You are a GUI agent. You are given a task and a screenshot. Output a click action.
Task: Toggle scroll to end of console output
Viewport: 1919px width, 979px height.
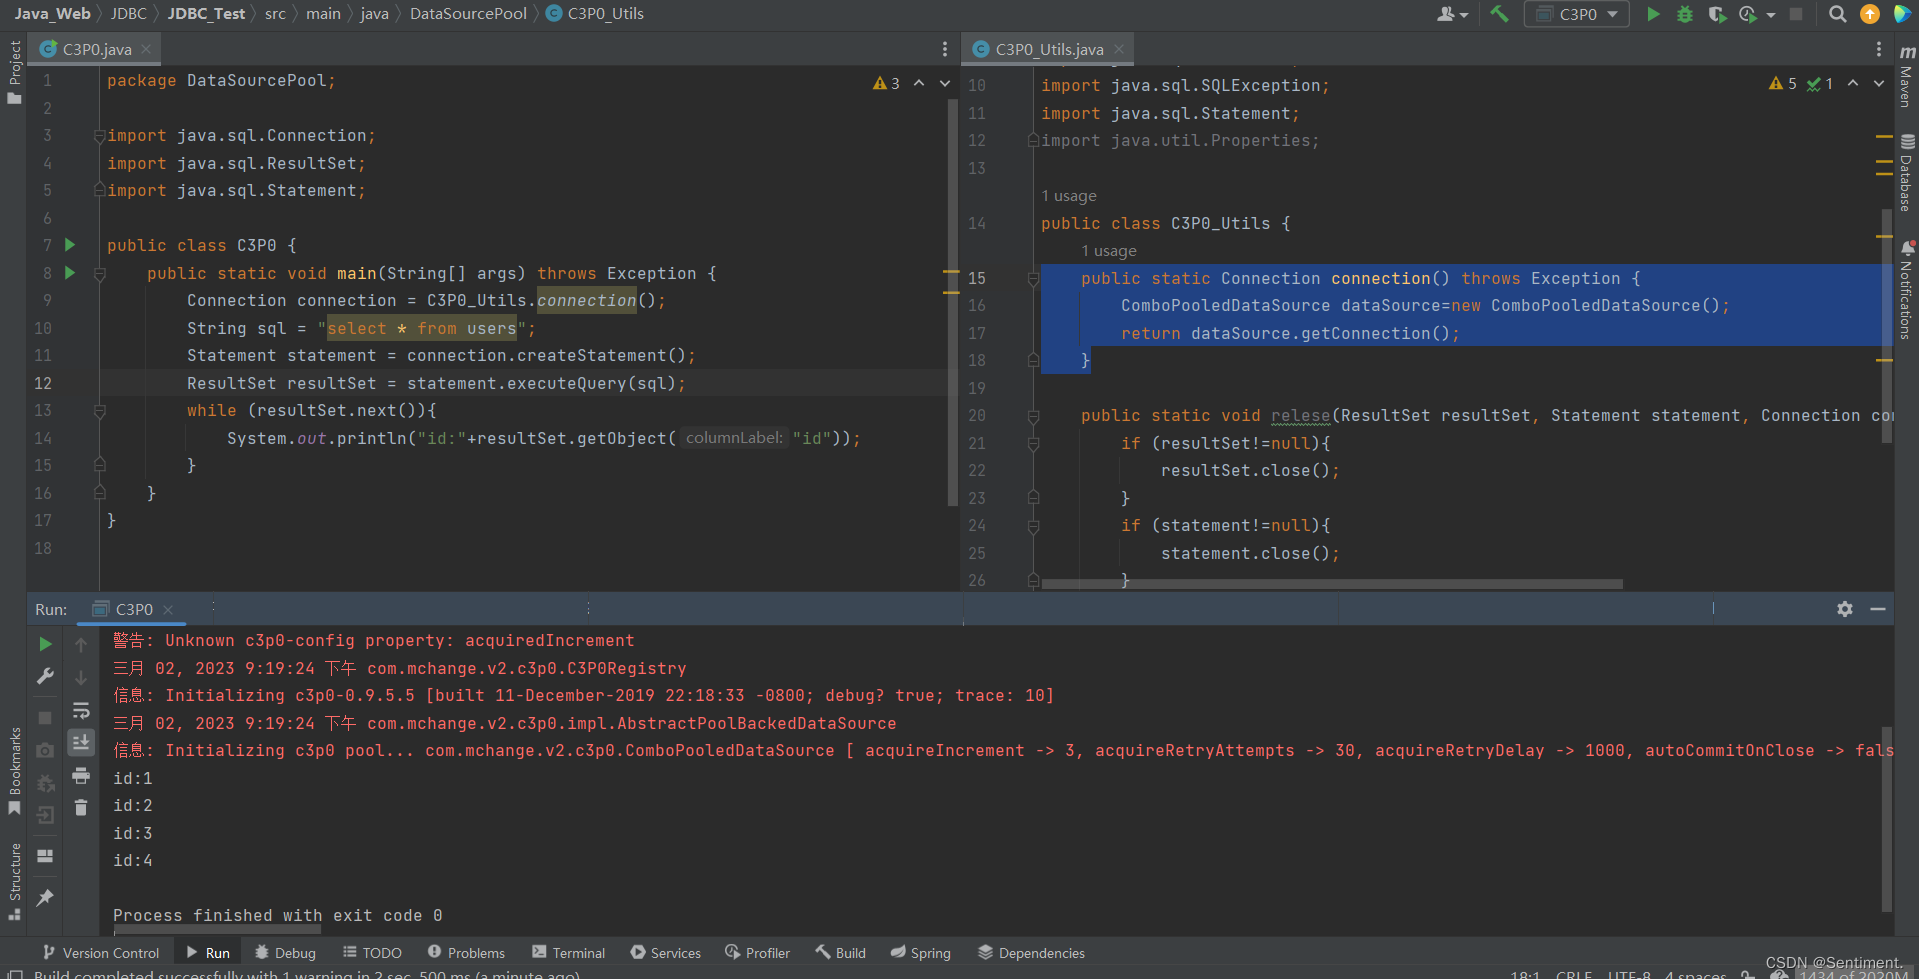(x=81, y=742)
